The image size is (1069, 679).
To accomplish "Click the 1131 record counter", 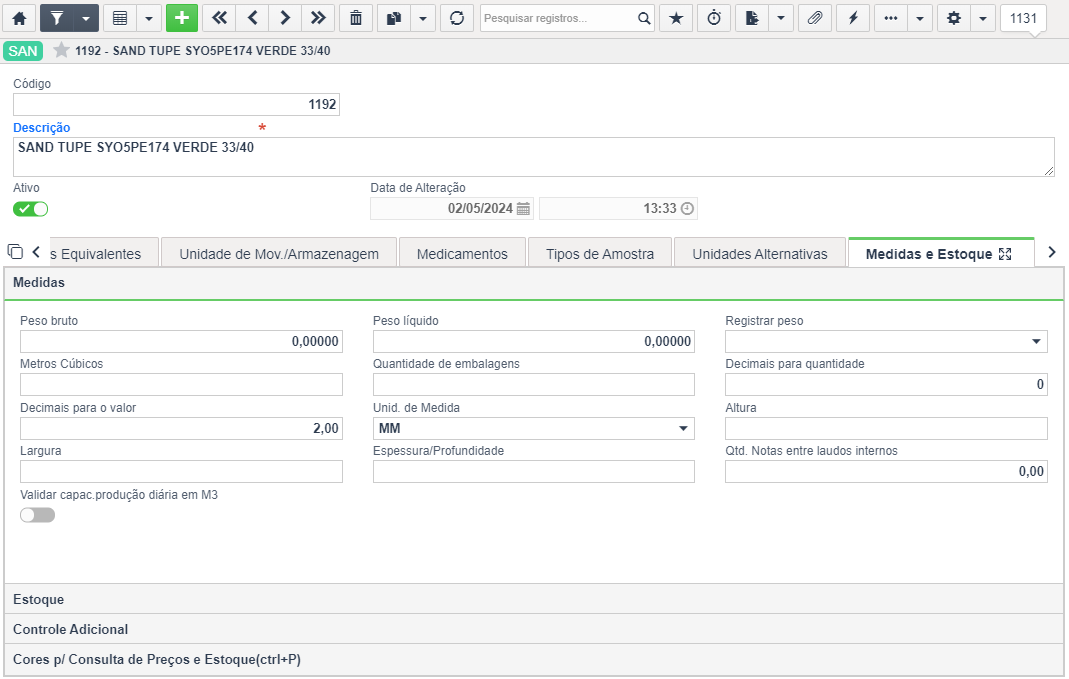I will click(x=1023, y=18).
